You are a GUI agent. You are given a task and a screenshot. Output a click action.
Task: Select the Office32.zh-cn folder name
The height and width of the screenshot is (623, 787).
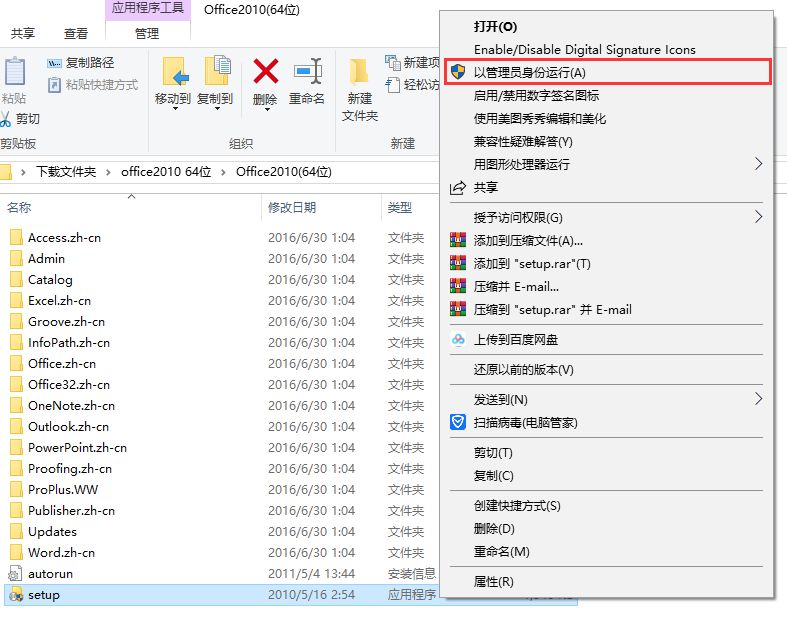click(x=69, y=385)
